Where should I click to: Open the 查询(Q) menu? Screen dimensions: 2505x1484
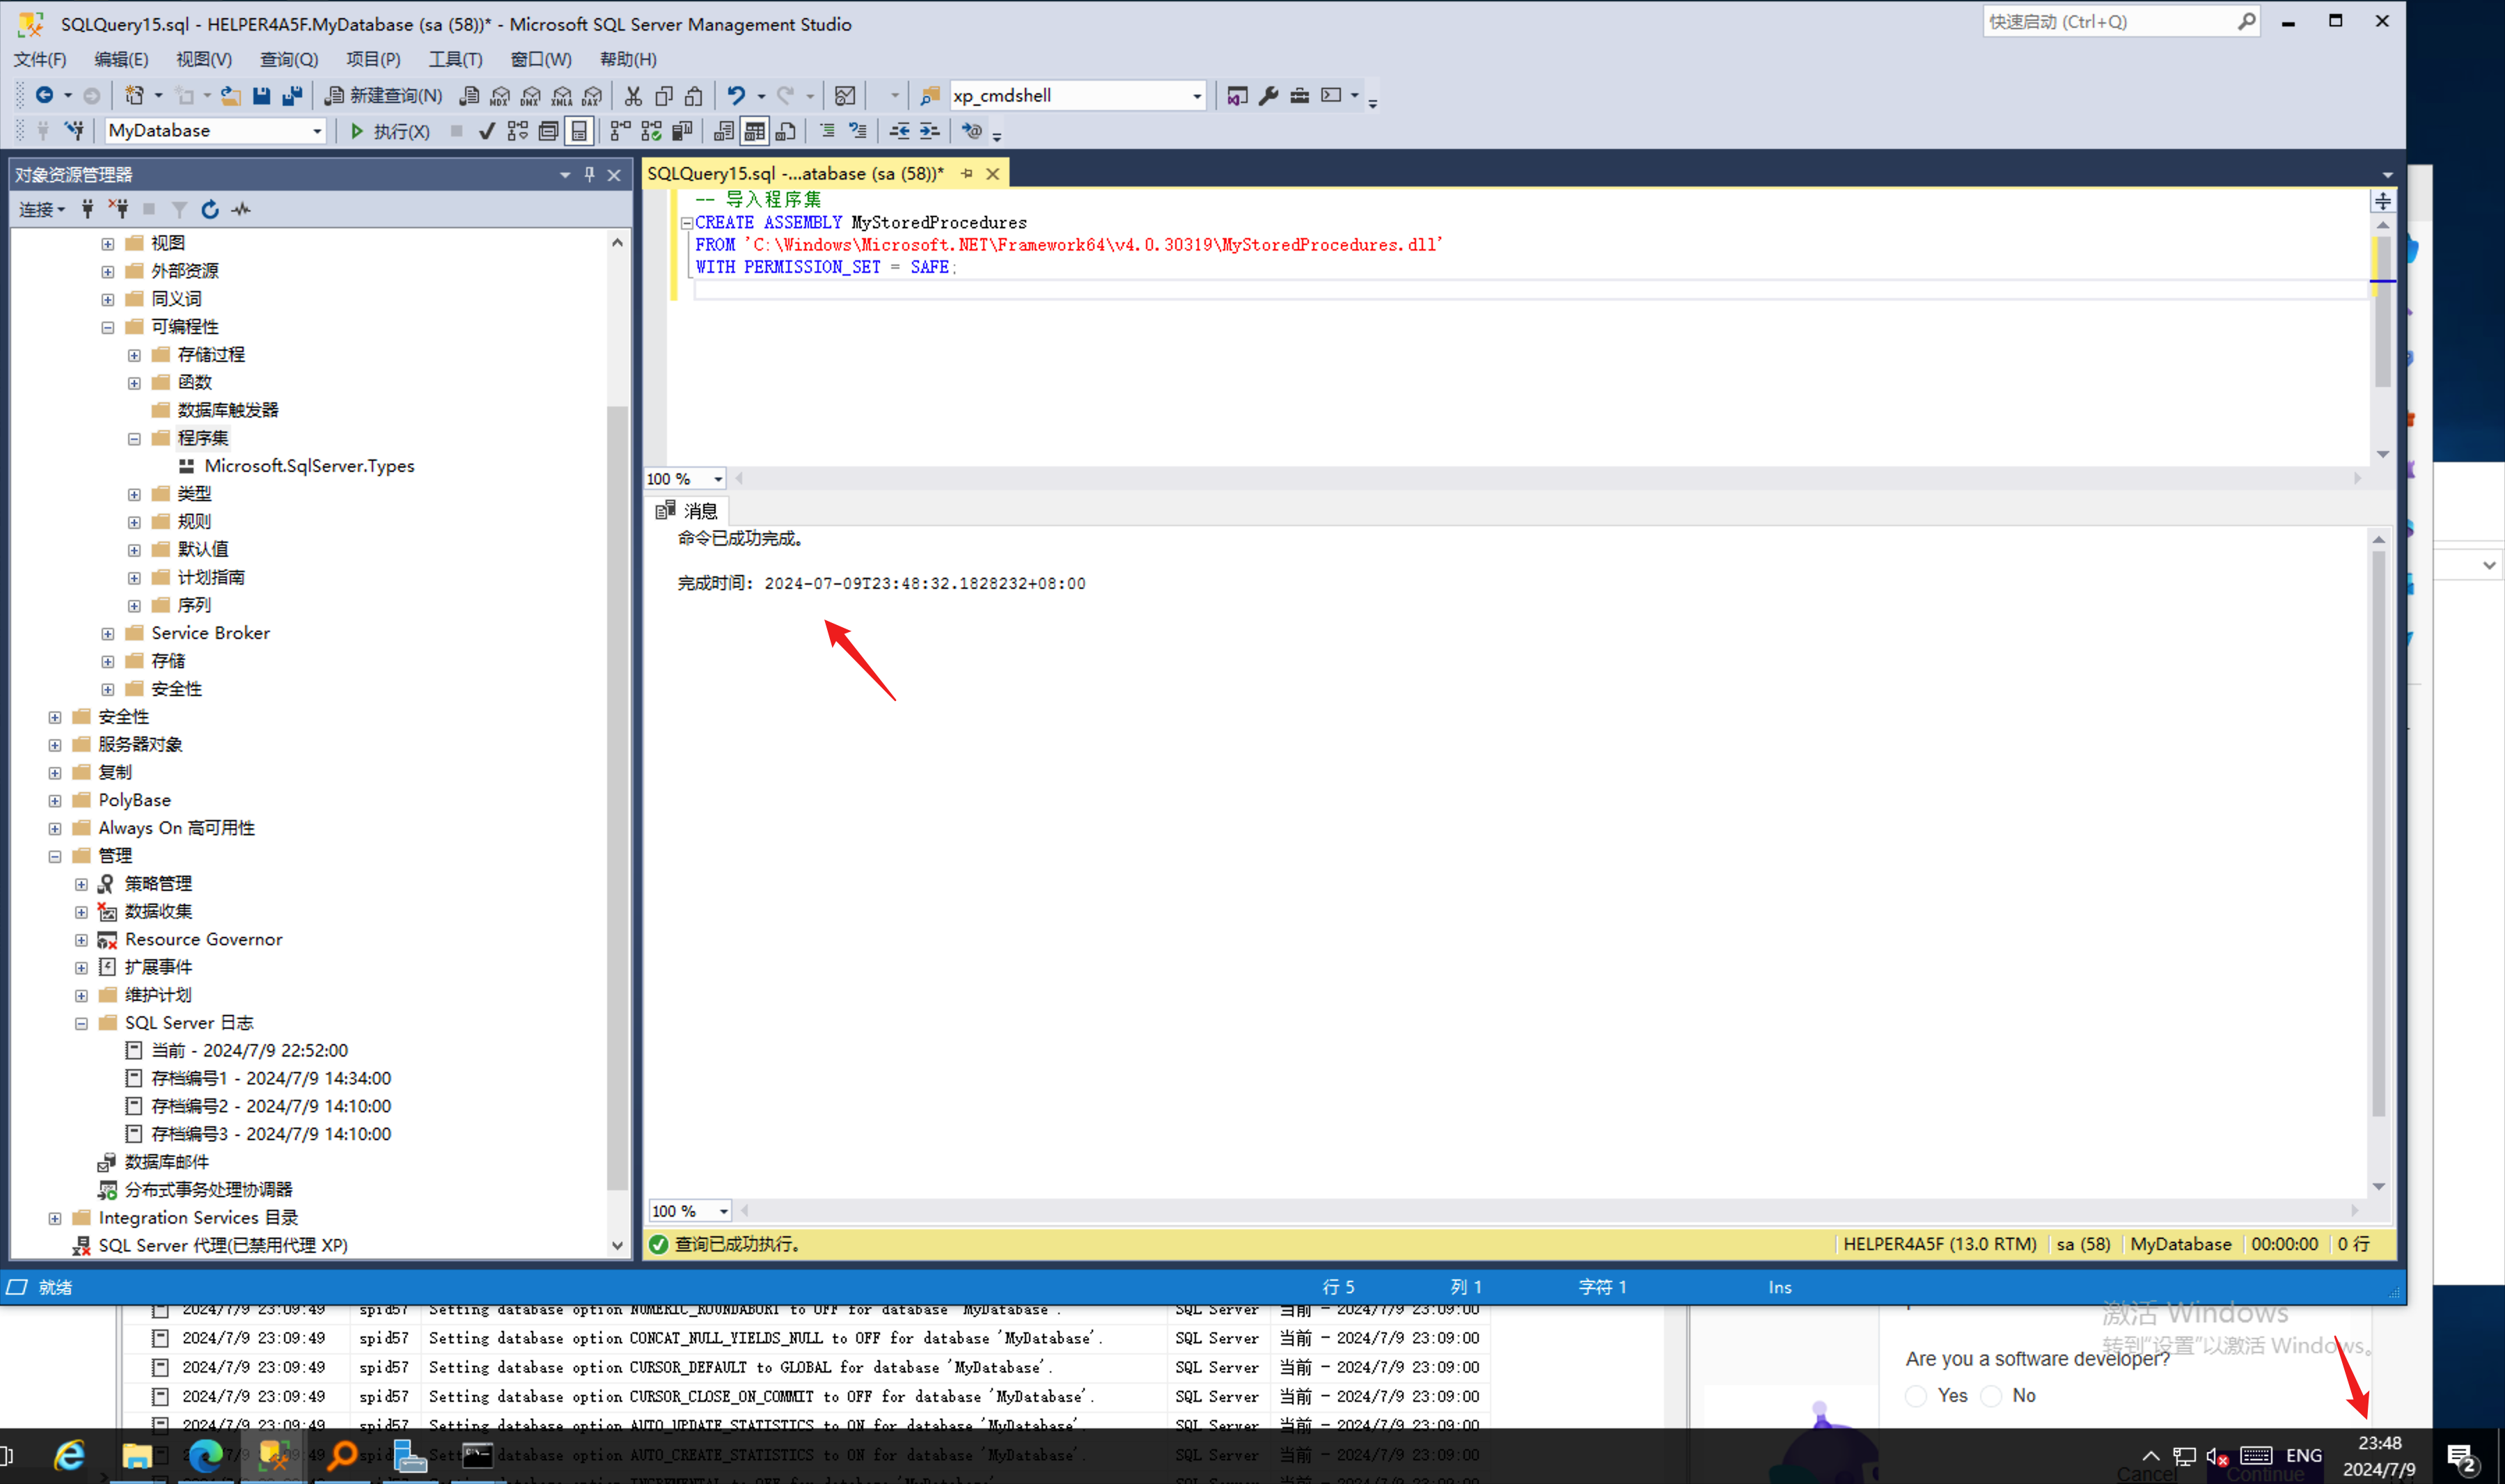click(x=288, y=59)
